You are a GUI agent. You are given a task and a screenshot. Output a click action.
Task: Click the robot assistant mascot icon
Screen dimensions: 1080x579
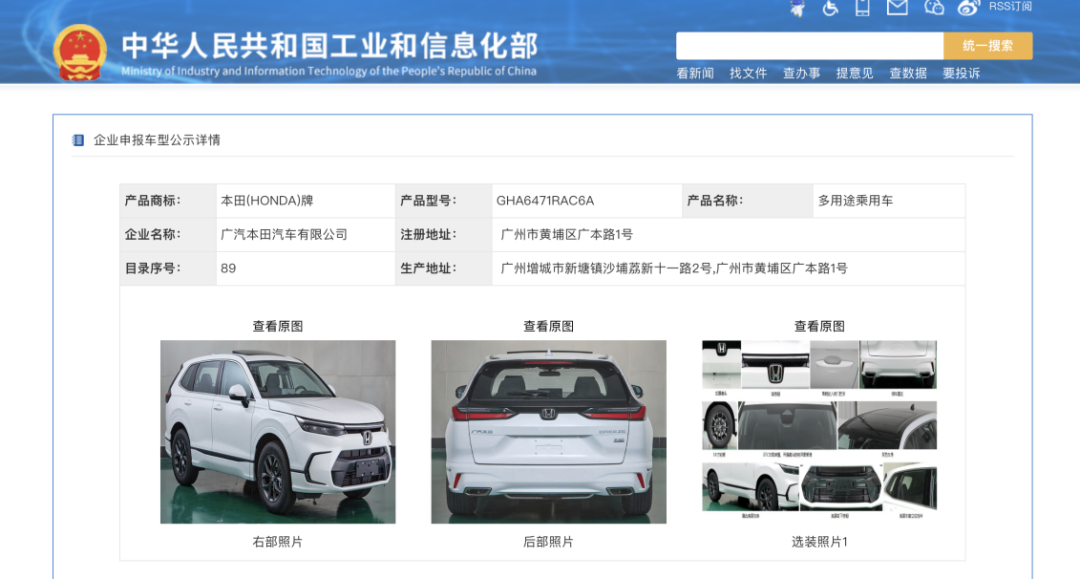[798, 8]
